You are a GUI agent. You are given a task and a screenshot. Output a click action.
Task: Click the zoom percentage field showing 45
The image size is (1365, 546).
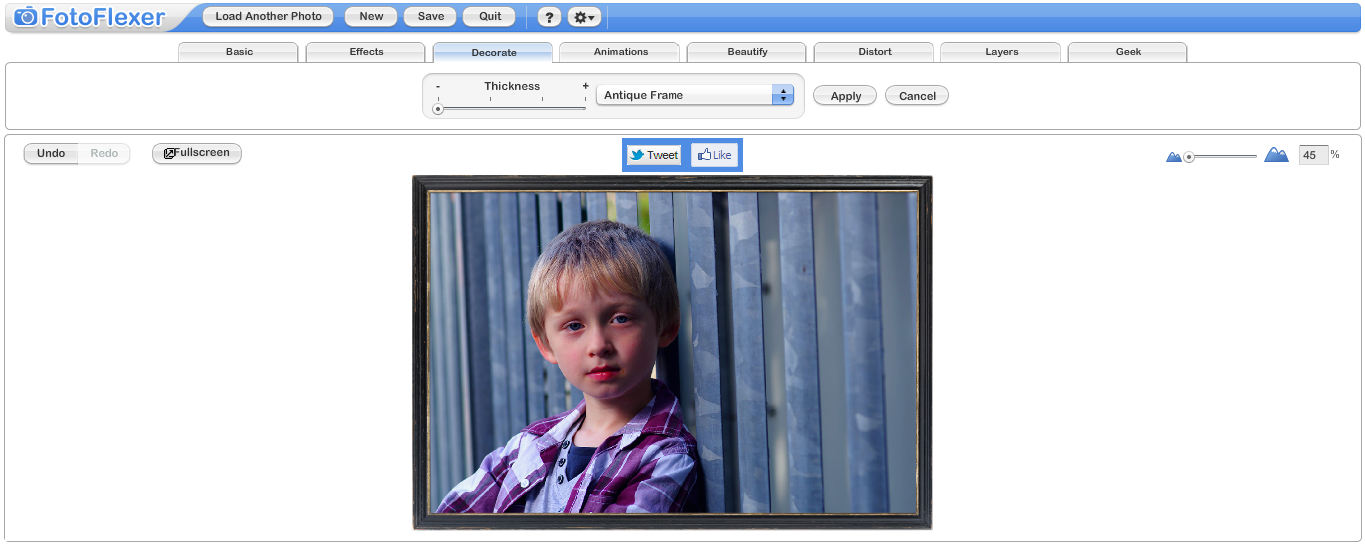1313,155
